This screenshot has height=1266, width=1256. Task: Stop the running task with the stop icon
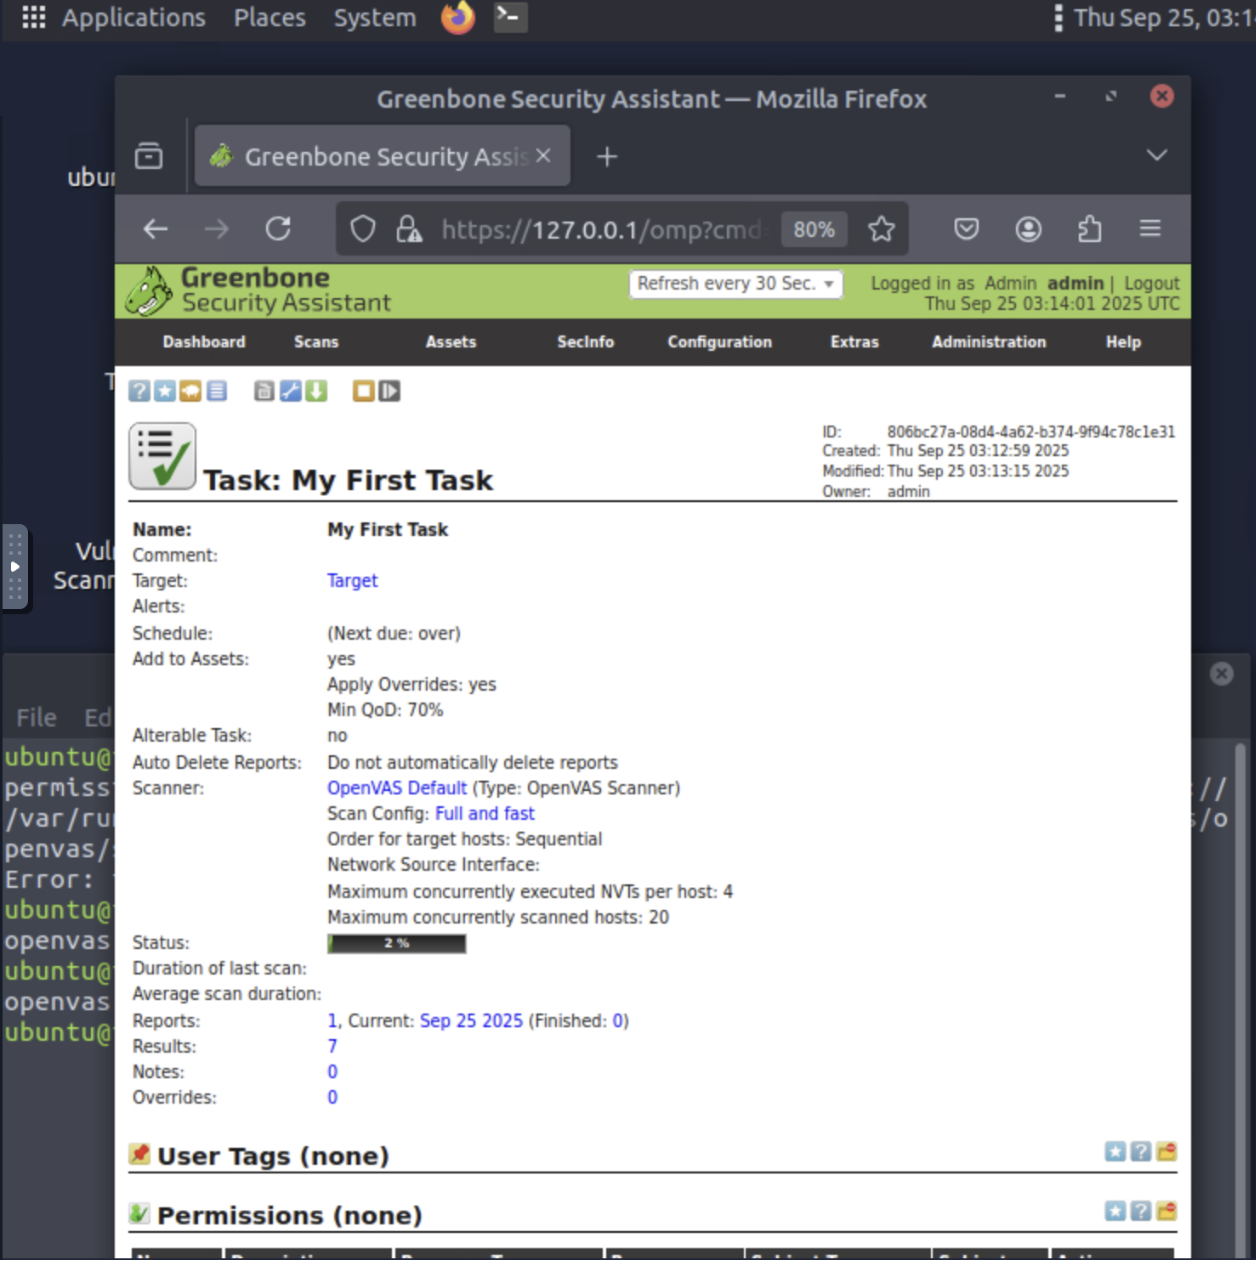[363, 391]
